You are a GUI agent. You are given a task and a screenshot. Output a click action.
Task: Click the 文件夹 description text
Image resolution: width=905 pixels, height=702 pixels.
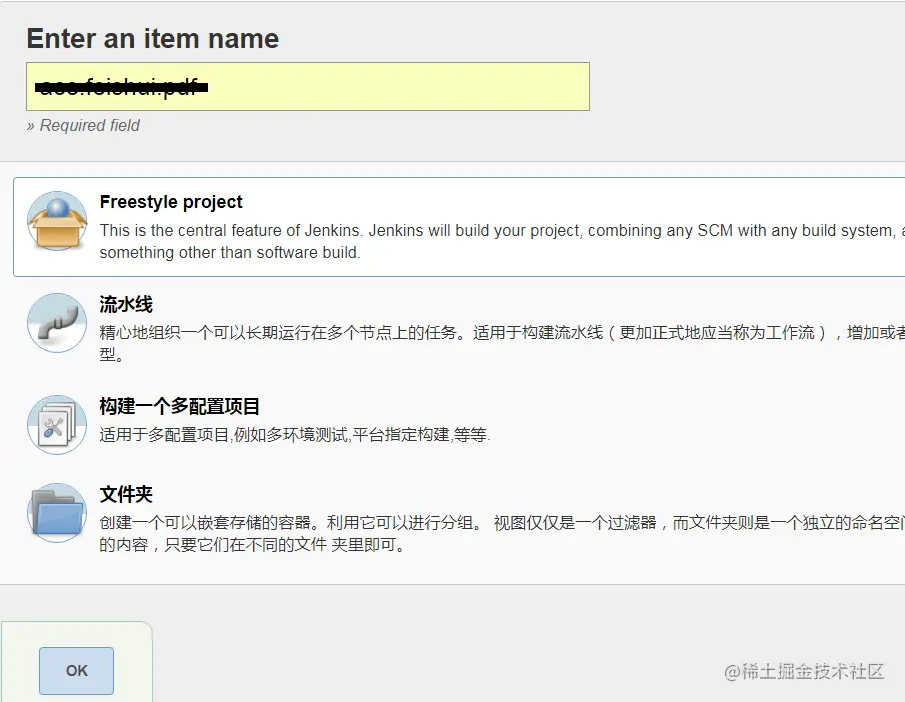(502, 533)
